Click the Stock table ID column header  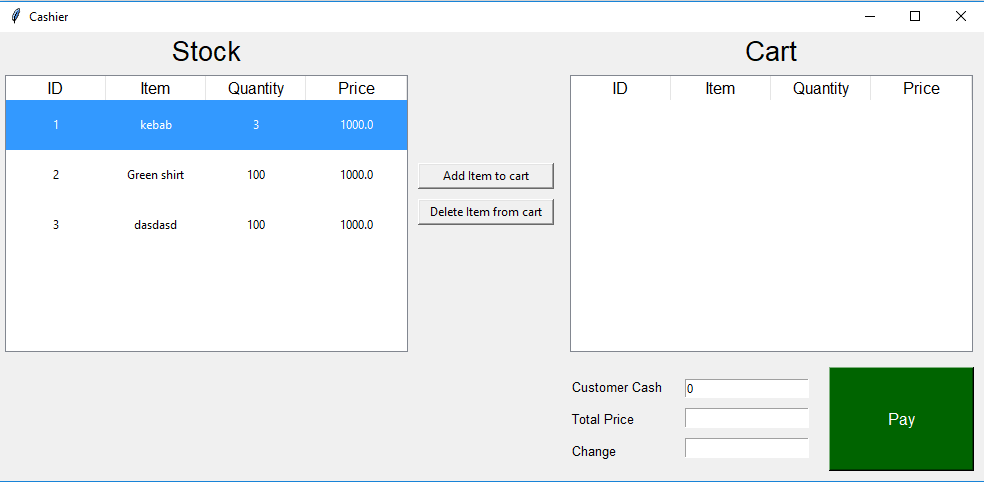coord(55,88)
